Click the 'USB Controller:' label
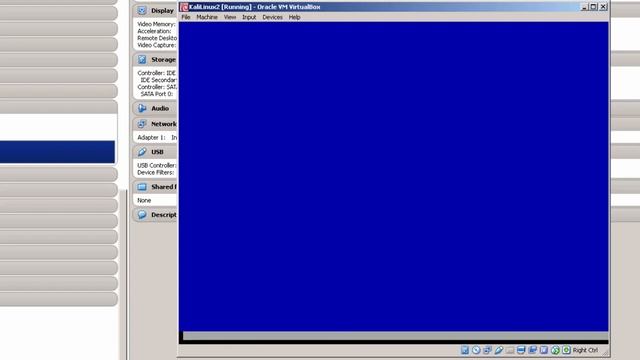The image size is (640, 360). click(x=157, y=165)
